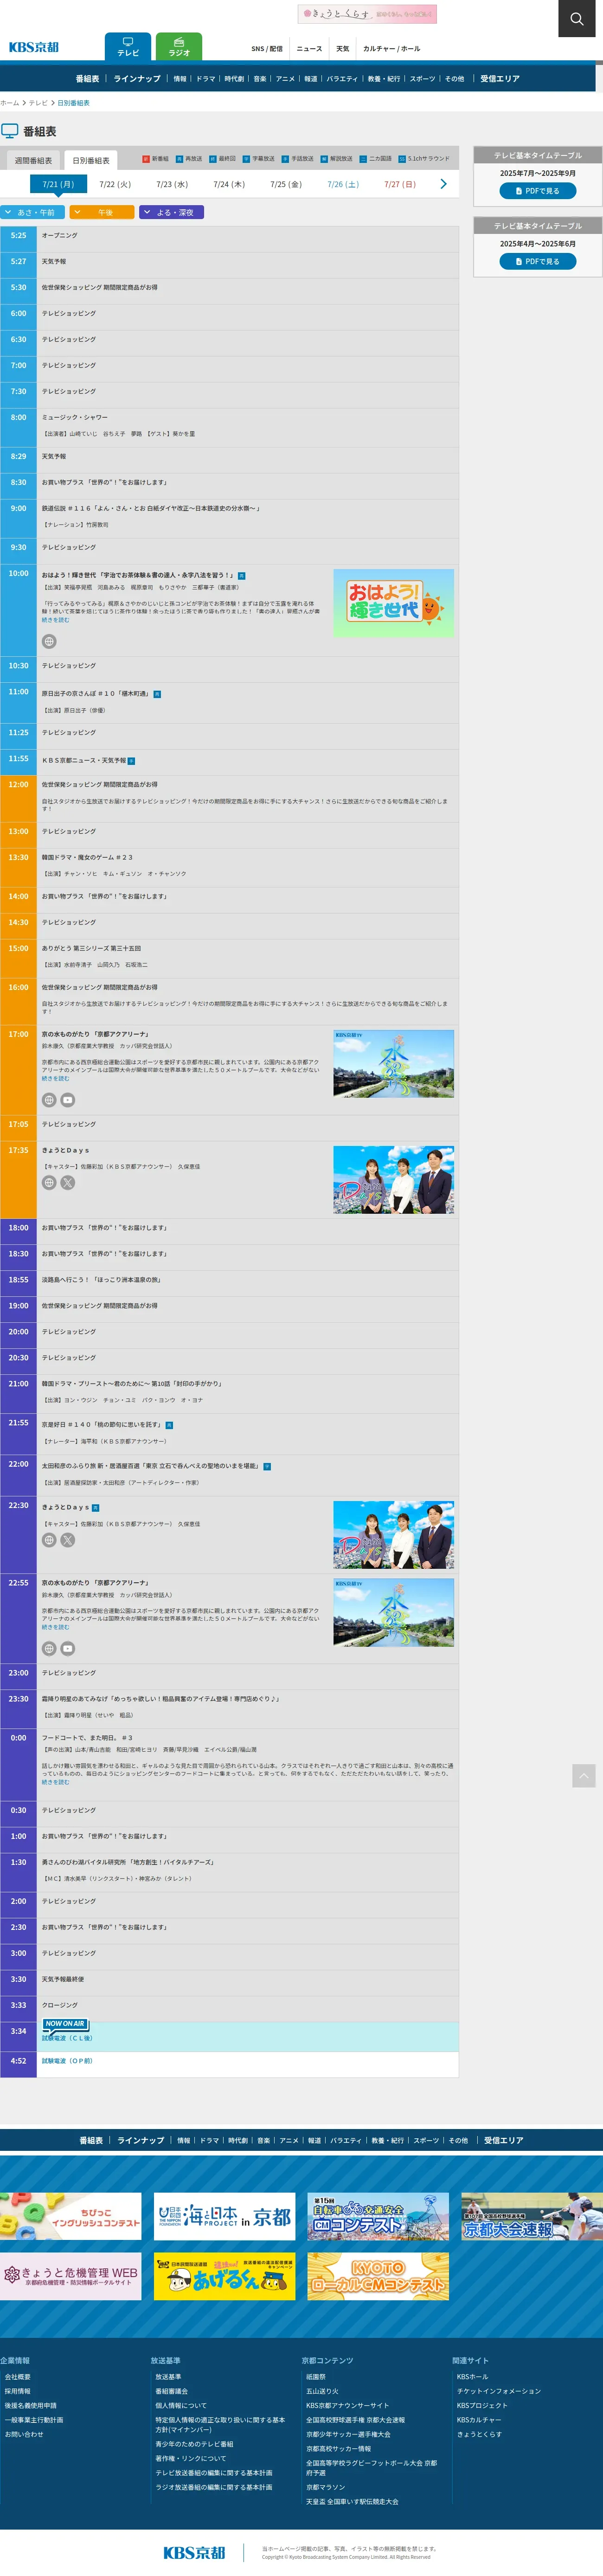
Task: Open the globe icon in the 22:55 京の水ものがたり row
Action: click(49, 1649)
